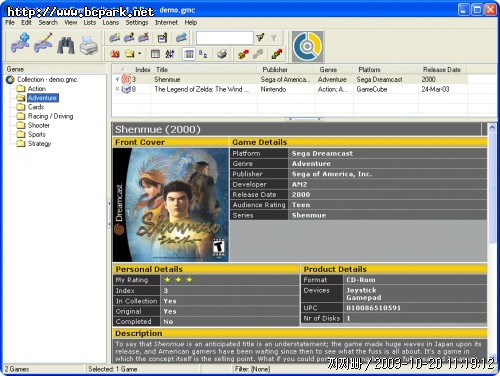Click the Dreamcast icon beside index 3
Image resolution: width=500 pixels, height=376 pixels.
[126, 79]
